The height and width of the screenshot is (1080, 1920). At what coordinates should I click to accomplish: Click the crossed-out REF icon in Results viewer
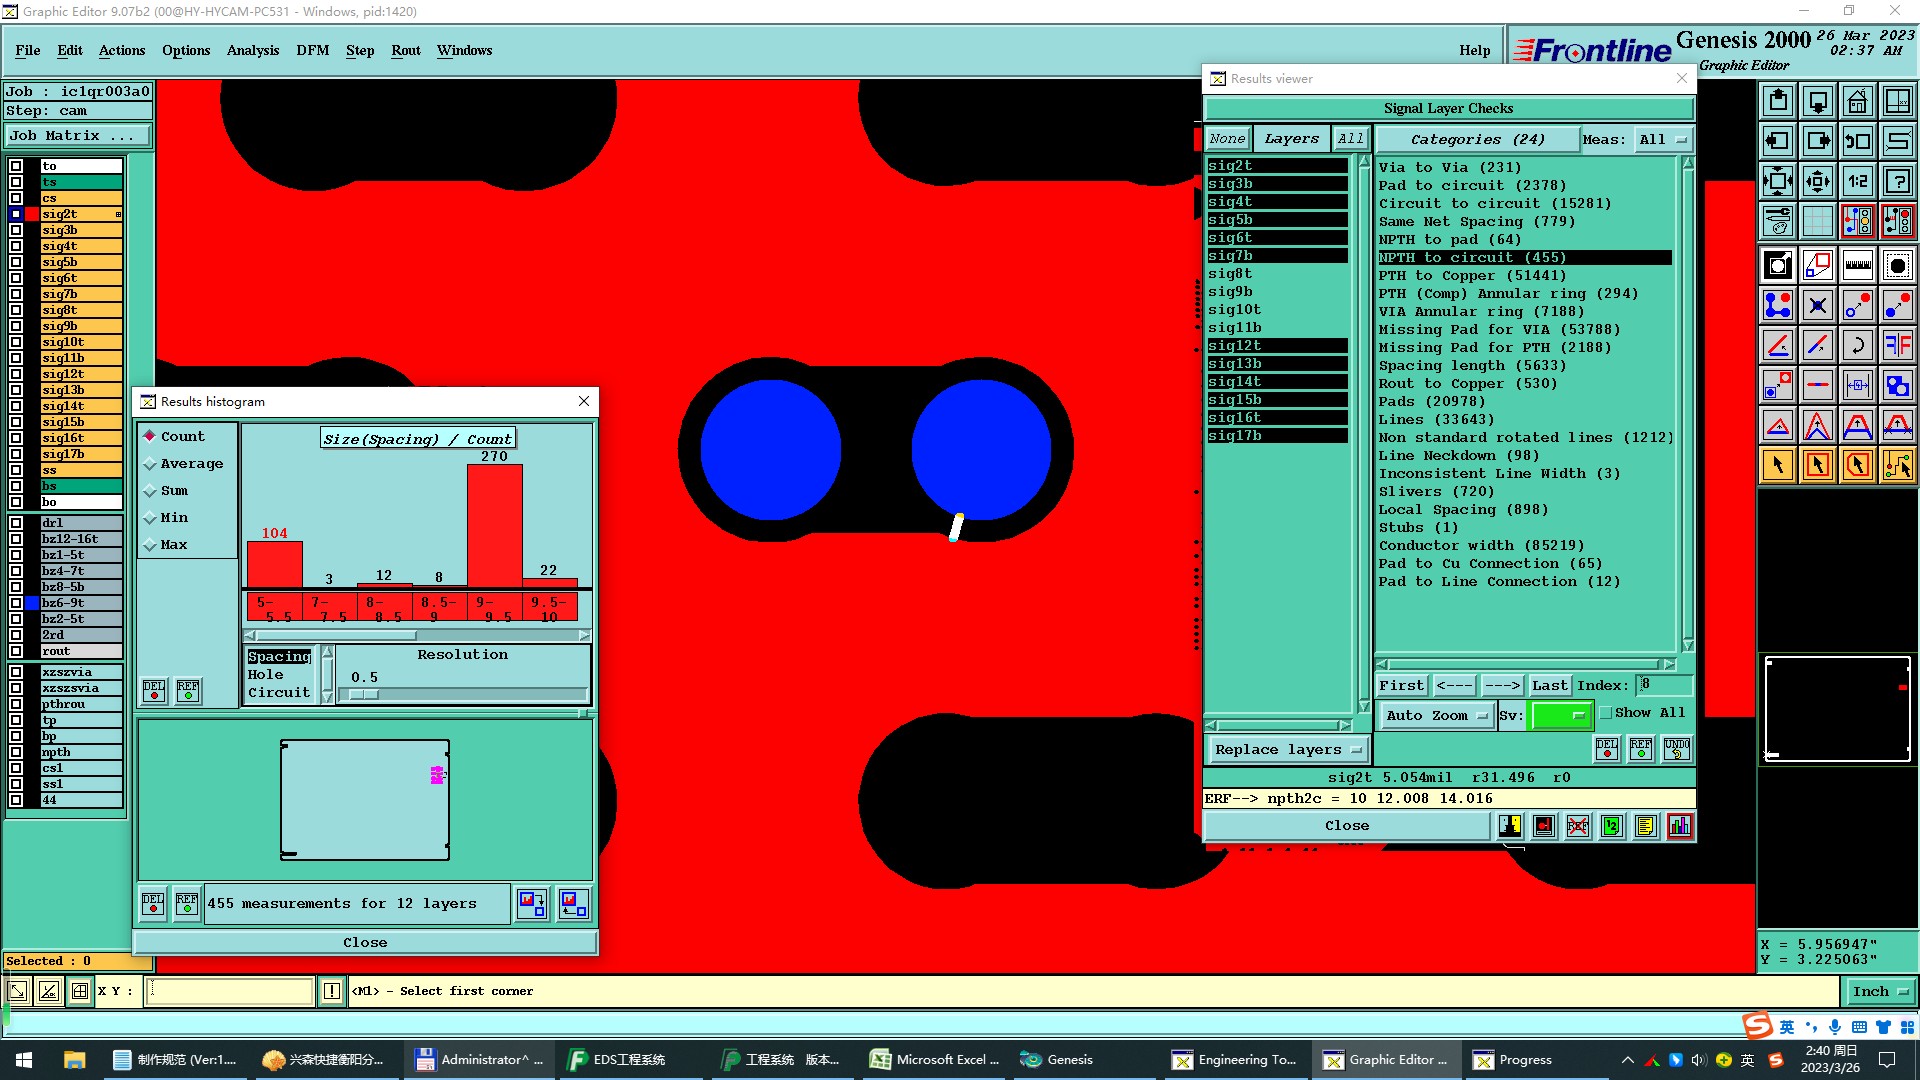point(1578,826)
